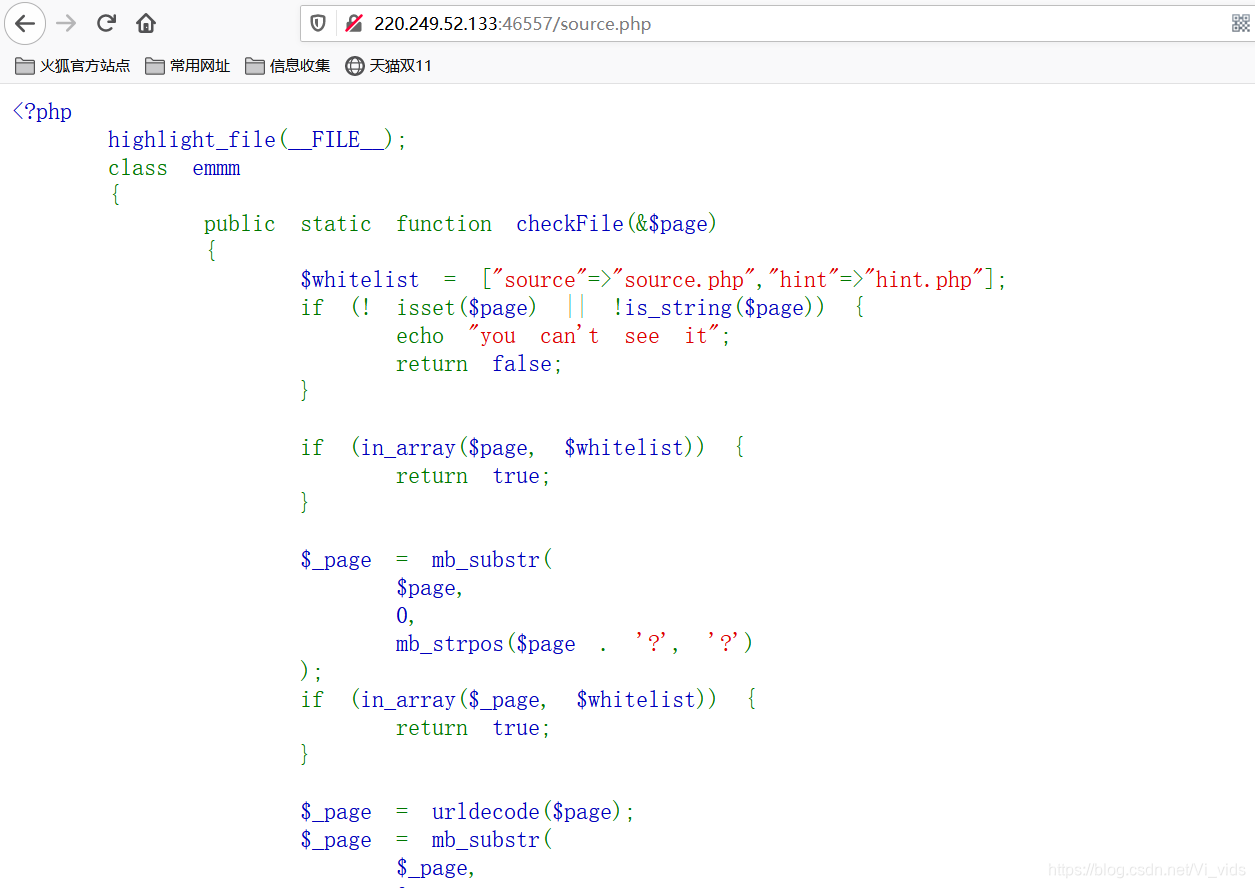The height and width of the screenshot is (888, 1255).
Task: Click the first $_page = mb_substr( line
Action: pos(426,560)
